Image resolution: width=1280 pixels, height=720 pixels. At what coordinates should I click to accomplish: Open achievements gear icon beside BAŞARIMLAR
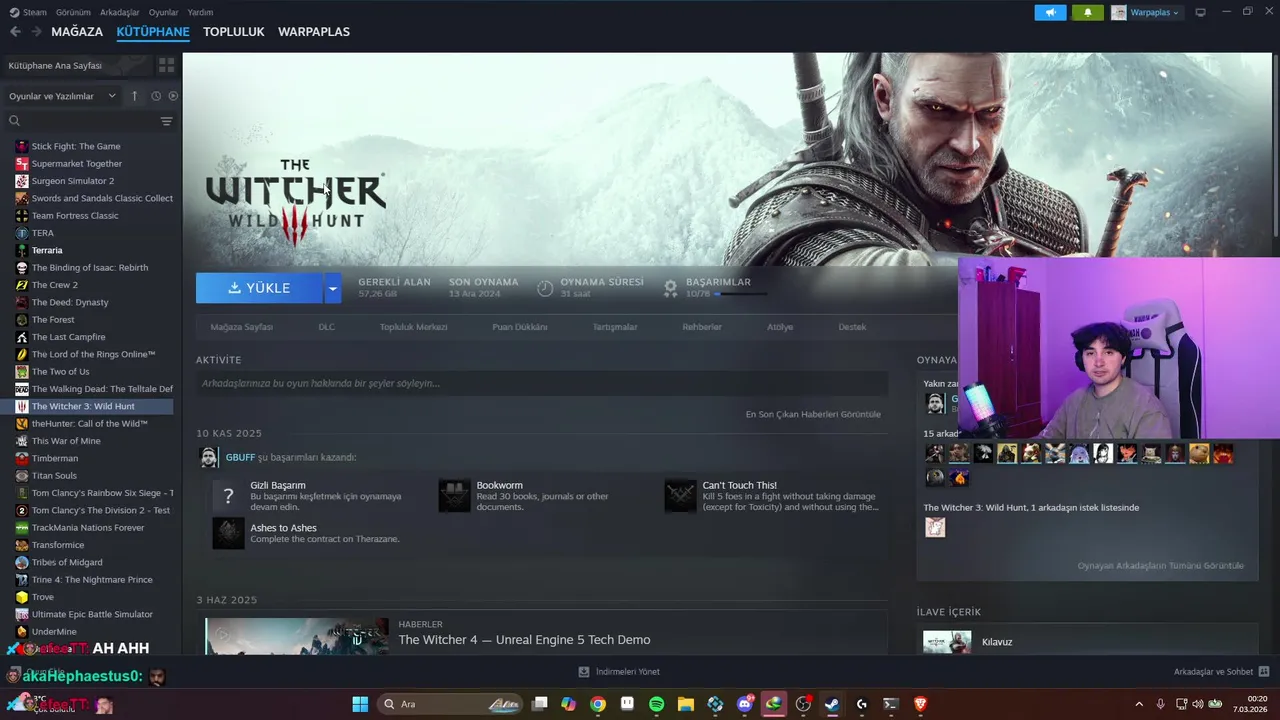tap(670, 288)
